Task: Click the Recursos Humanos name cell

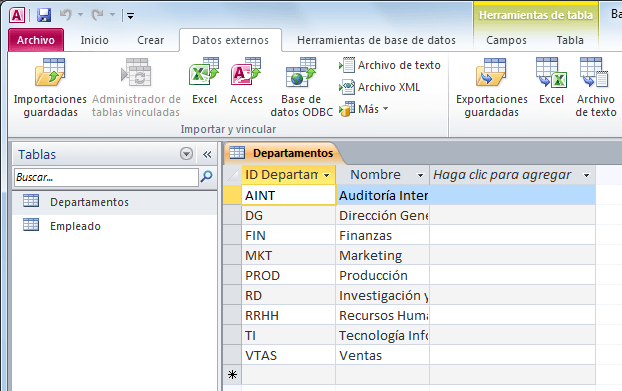Action: tap(383, 315)
